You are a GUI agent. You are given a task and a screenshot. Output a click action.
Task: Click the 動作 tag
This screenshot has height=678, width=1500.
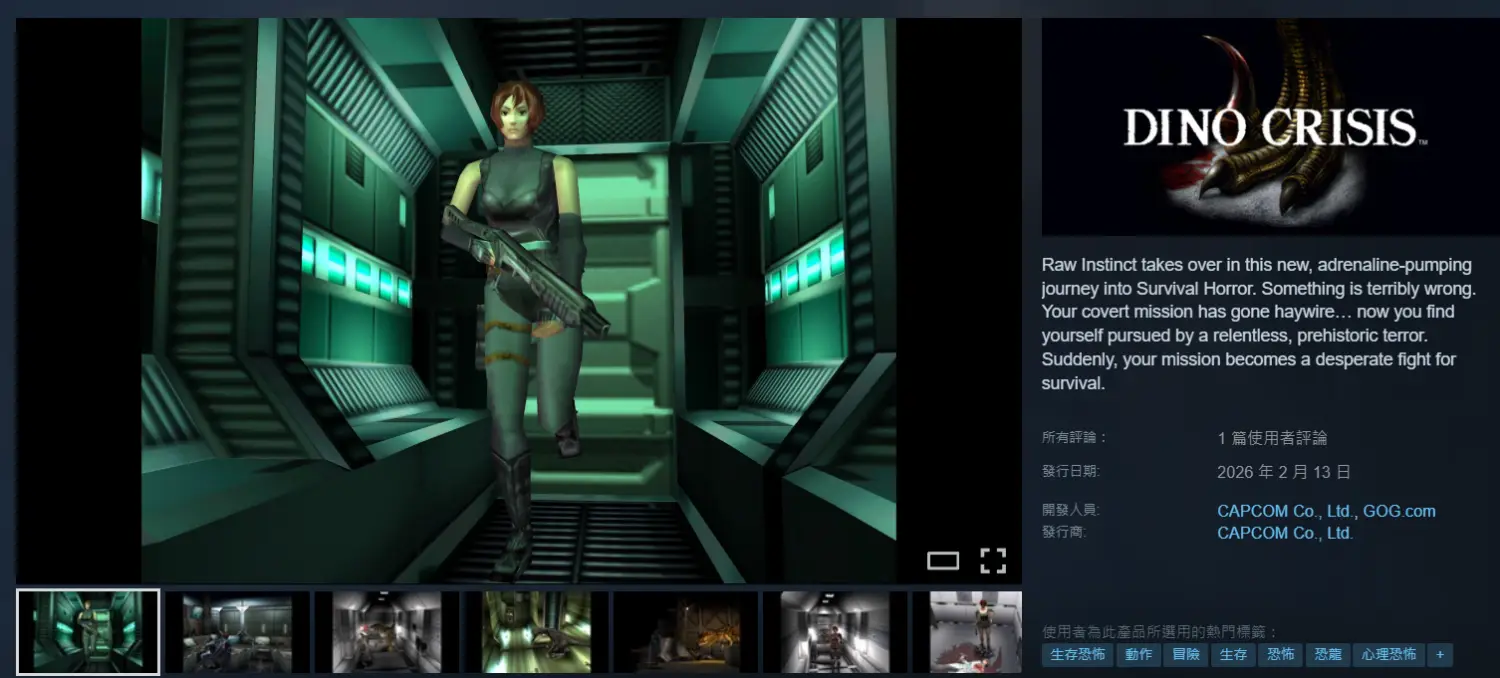(1138, 655)
